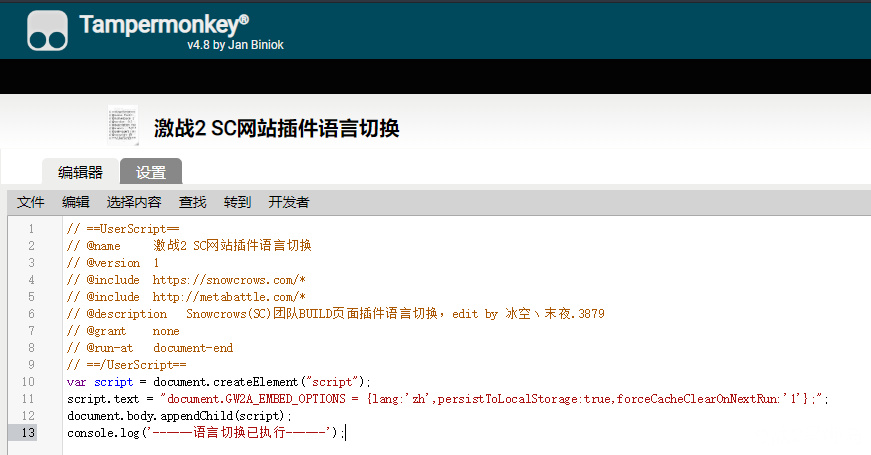Click the console.log line with 语言切换已执行

pyautogui.click(x=206, y=433)
